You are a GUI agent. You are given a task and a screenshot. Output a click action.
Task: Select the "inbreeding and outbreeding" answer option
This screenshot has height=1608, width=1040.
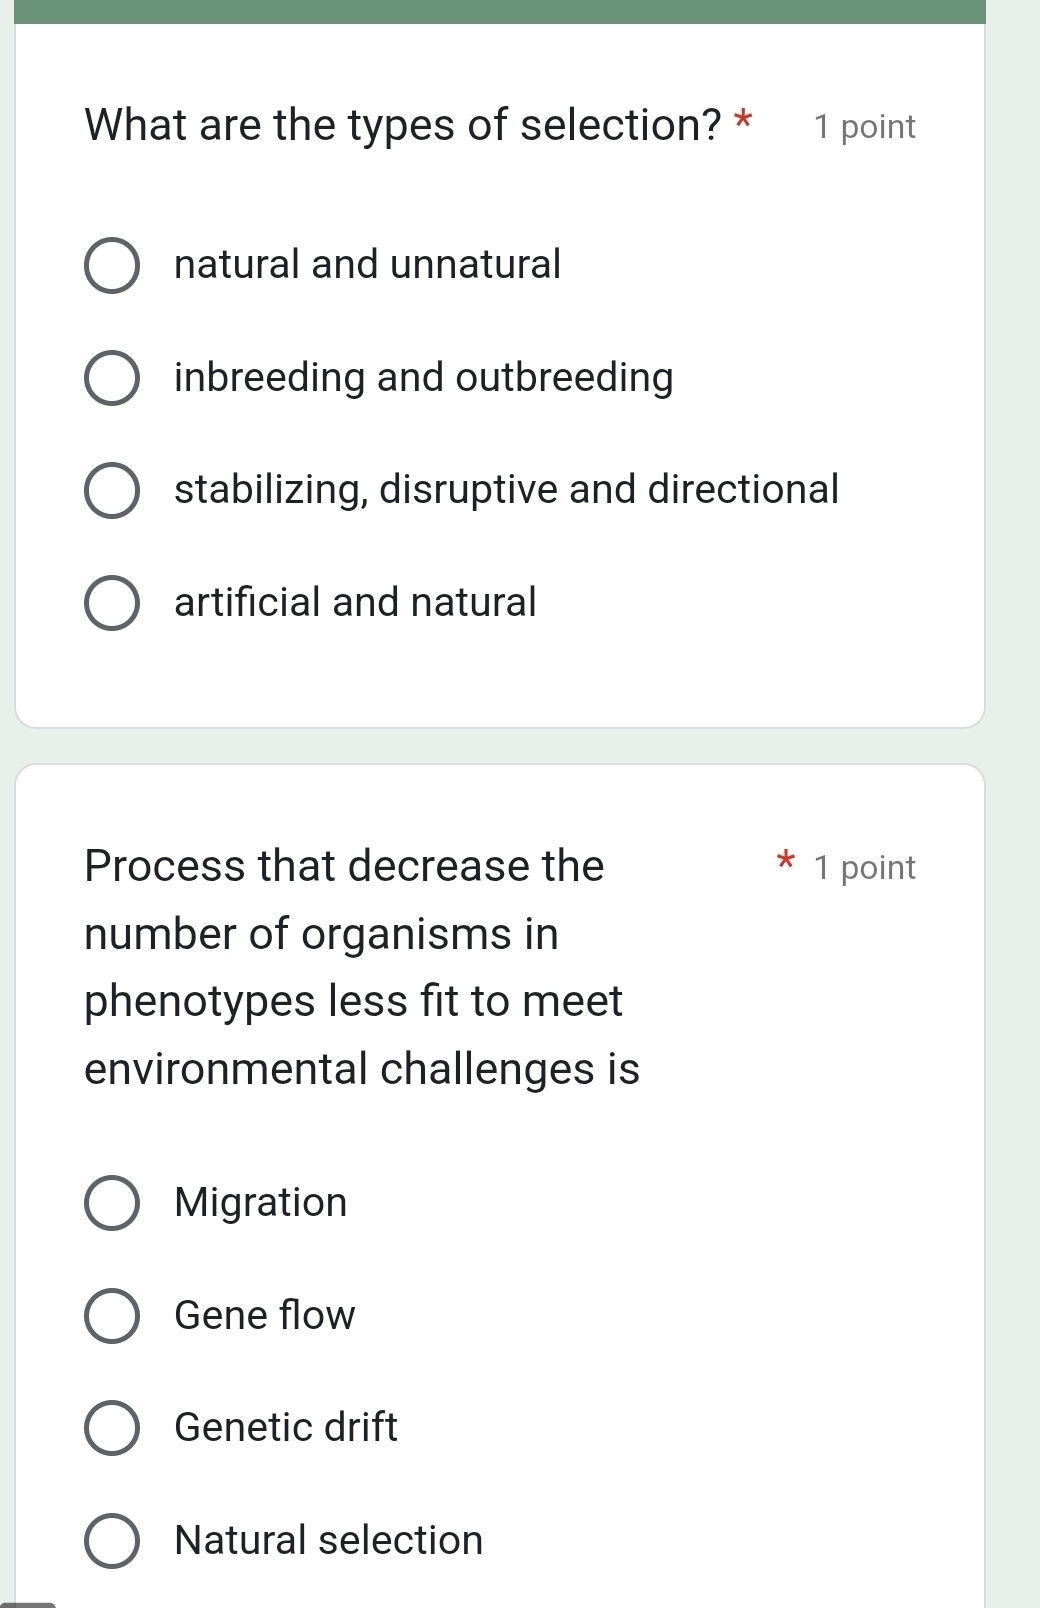tap(112, 378)
